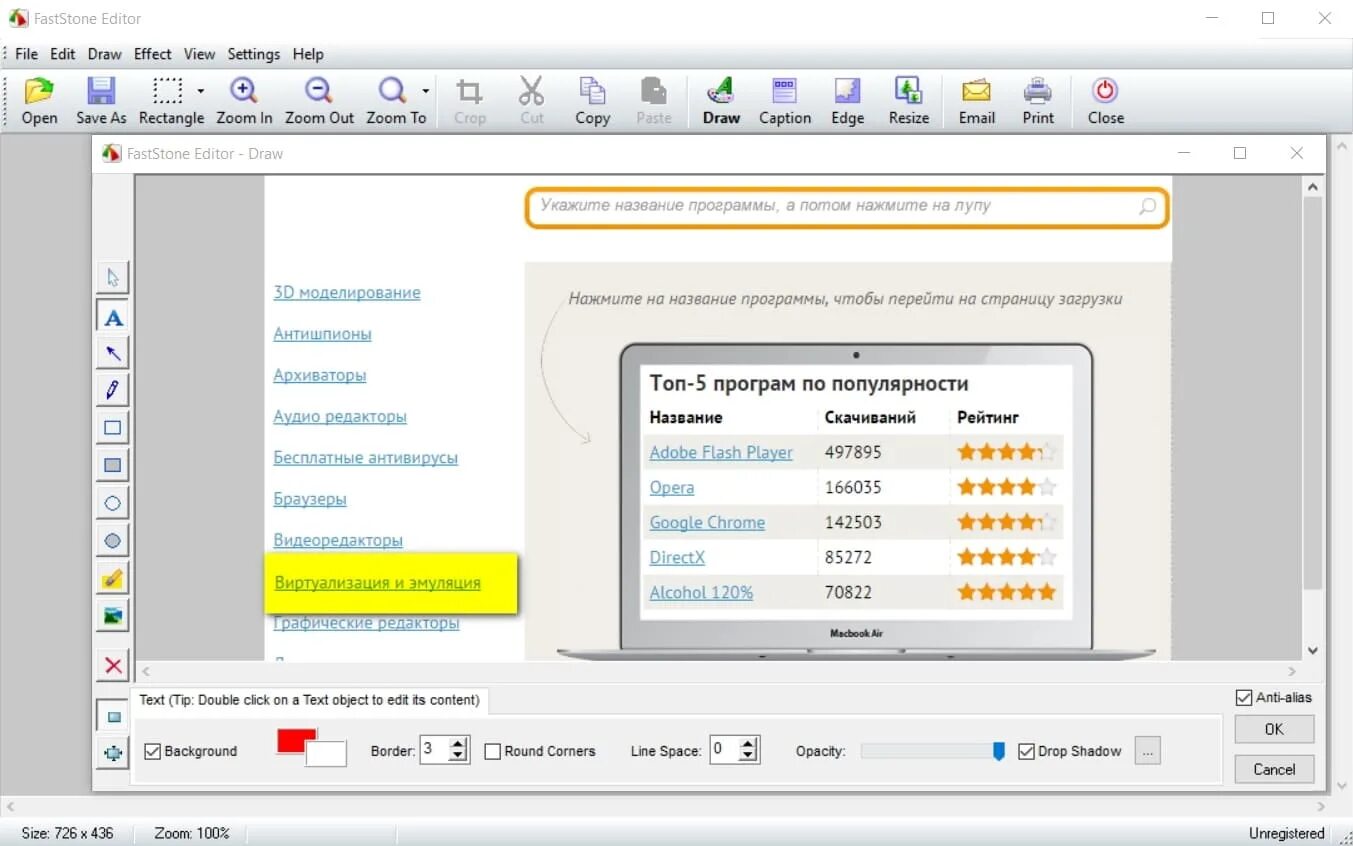The width and height of the screenshot is (1353, 846).
Task: Select the insert image tool
Action: tap(113, 615)
